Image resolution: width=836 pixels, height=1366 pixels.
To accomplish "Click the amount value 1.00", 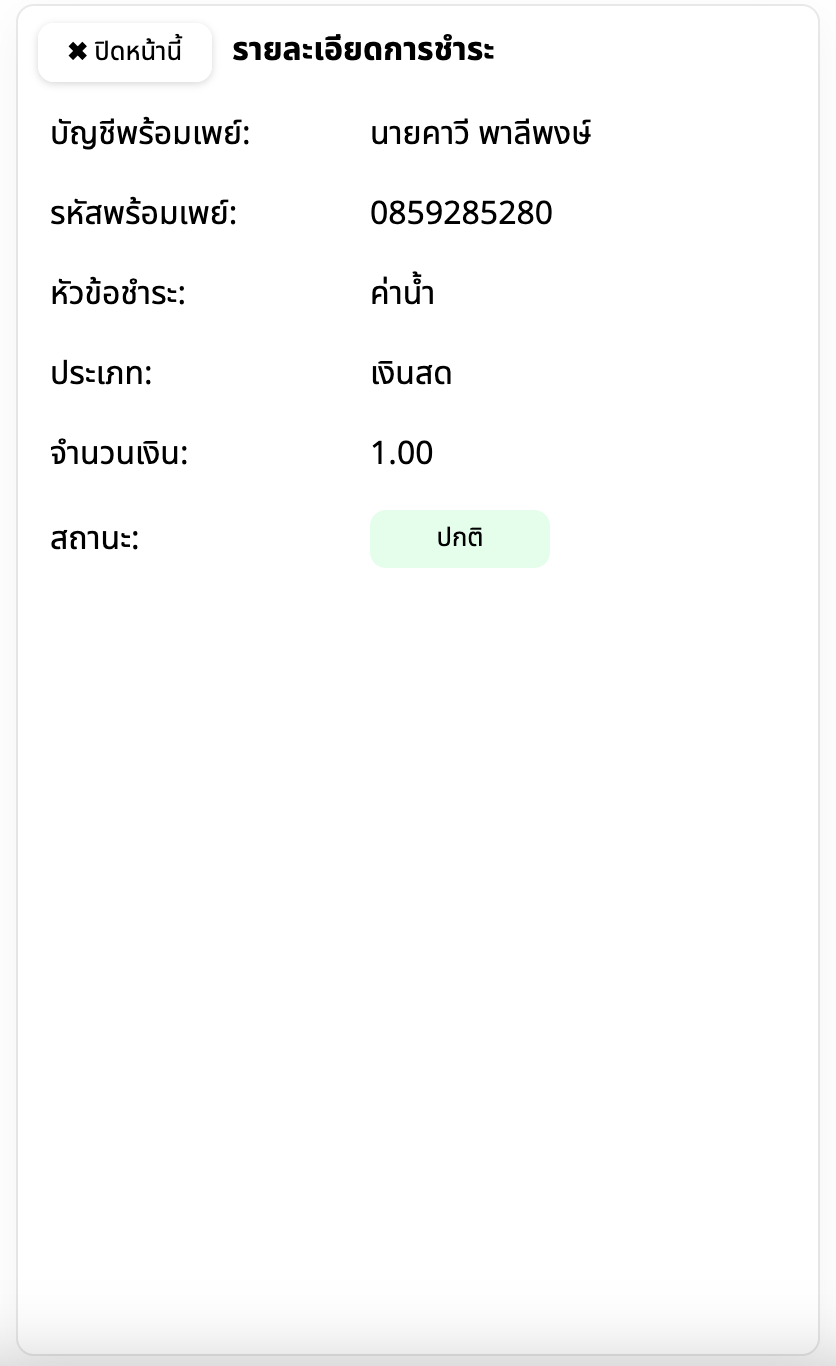I will click(x=402, y=454).
